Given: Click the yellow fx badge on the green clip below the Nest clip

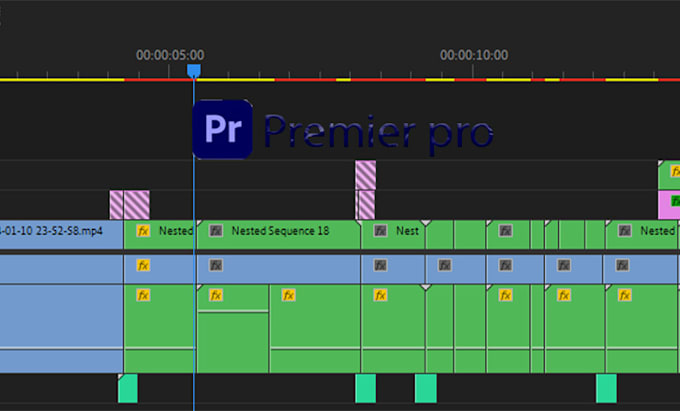Looking at the screenshot, I should (x=380, y=296).
